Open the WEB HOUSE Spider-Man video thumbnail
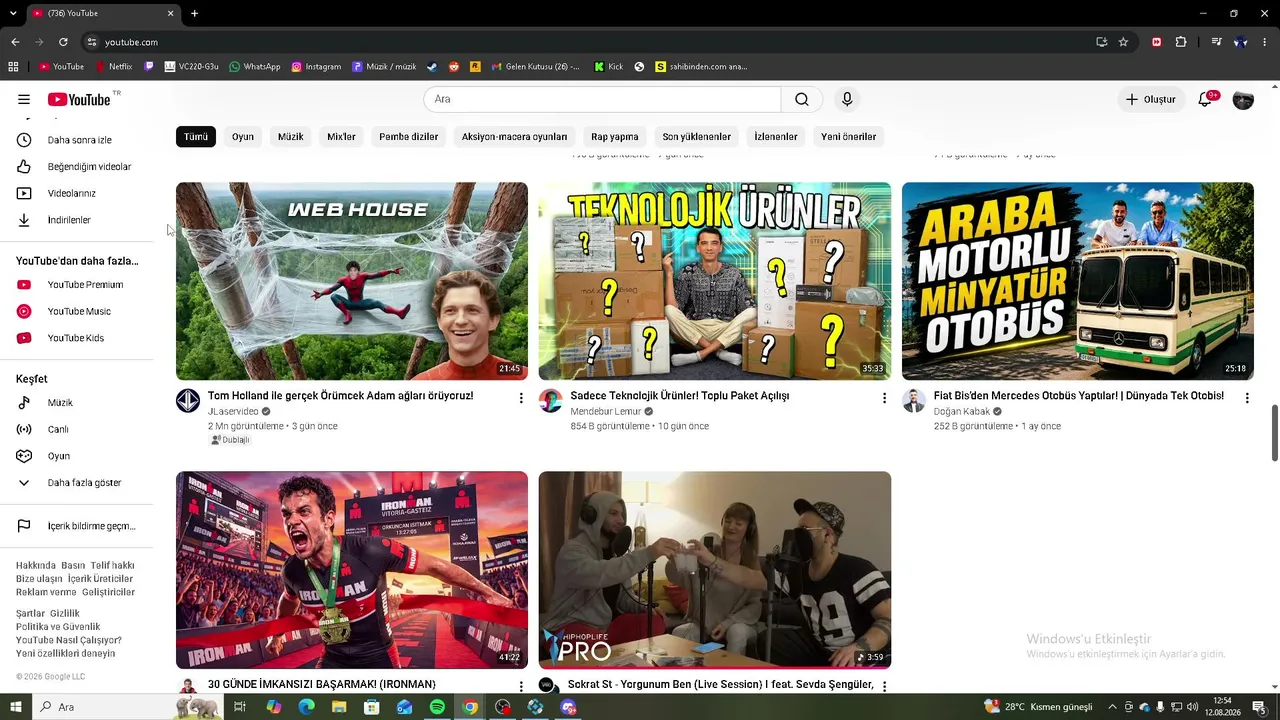 tap(352, 281)
